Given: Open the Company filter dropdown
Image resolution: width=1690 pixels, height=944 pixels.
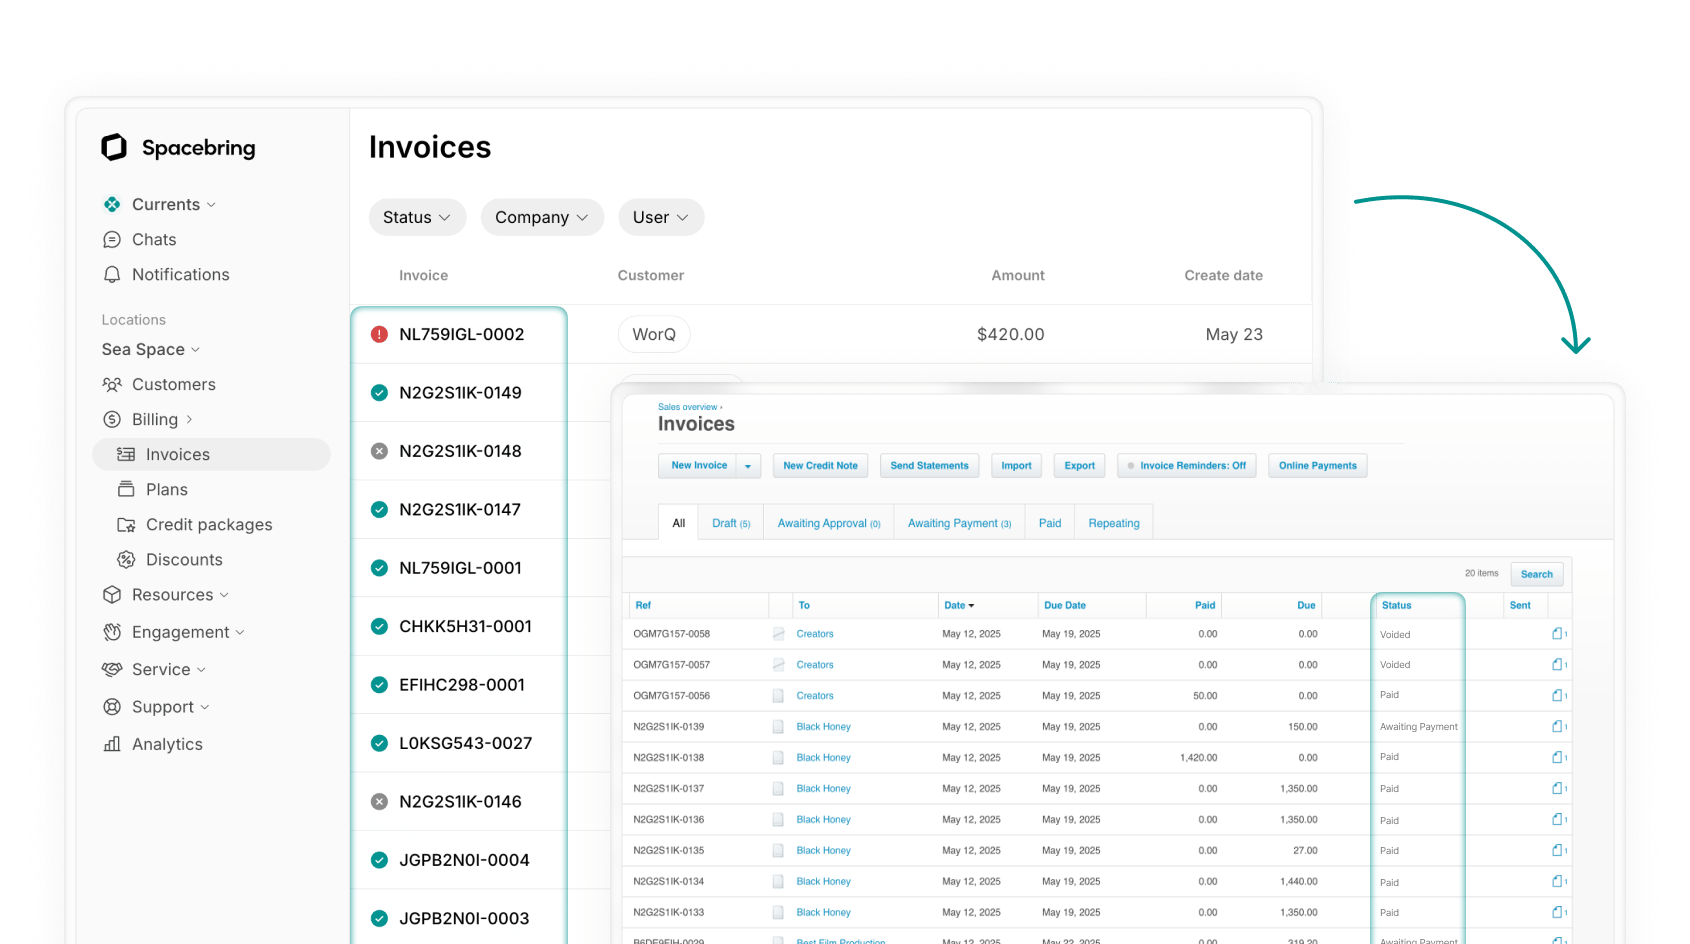Looking at the screenshot, I should coord(542,217).
